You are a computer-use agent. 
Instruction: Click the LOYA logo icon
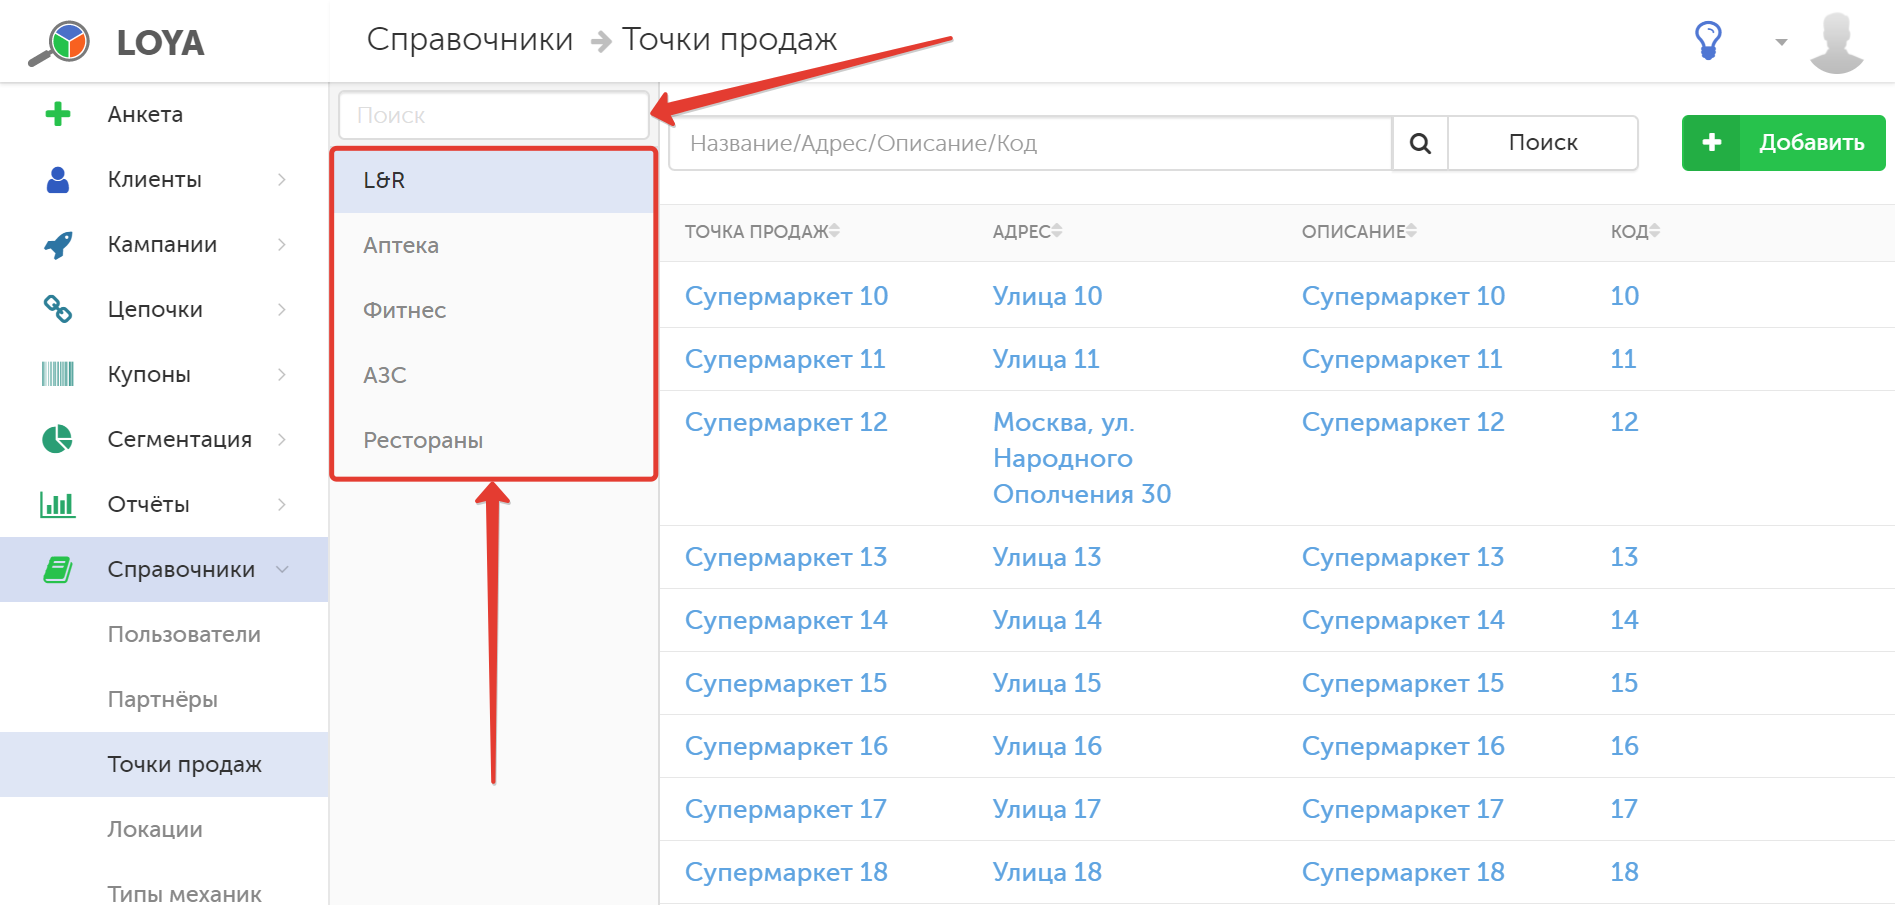point(59,43)
